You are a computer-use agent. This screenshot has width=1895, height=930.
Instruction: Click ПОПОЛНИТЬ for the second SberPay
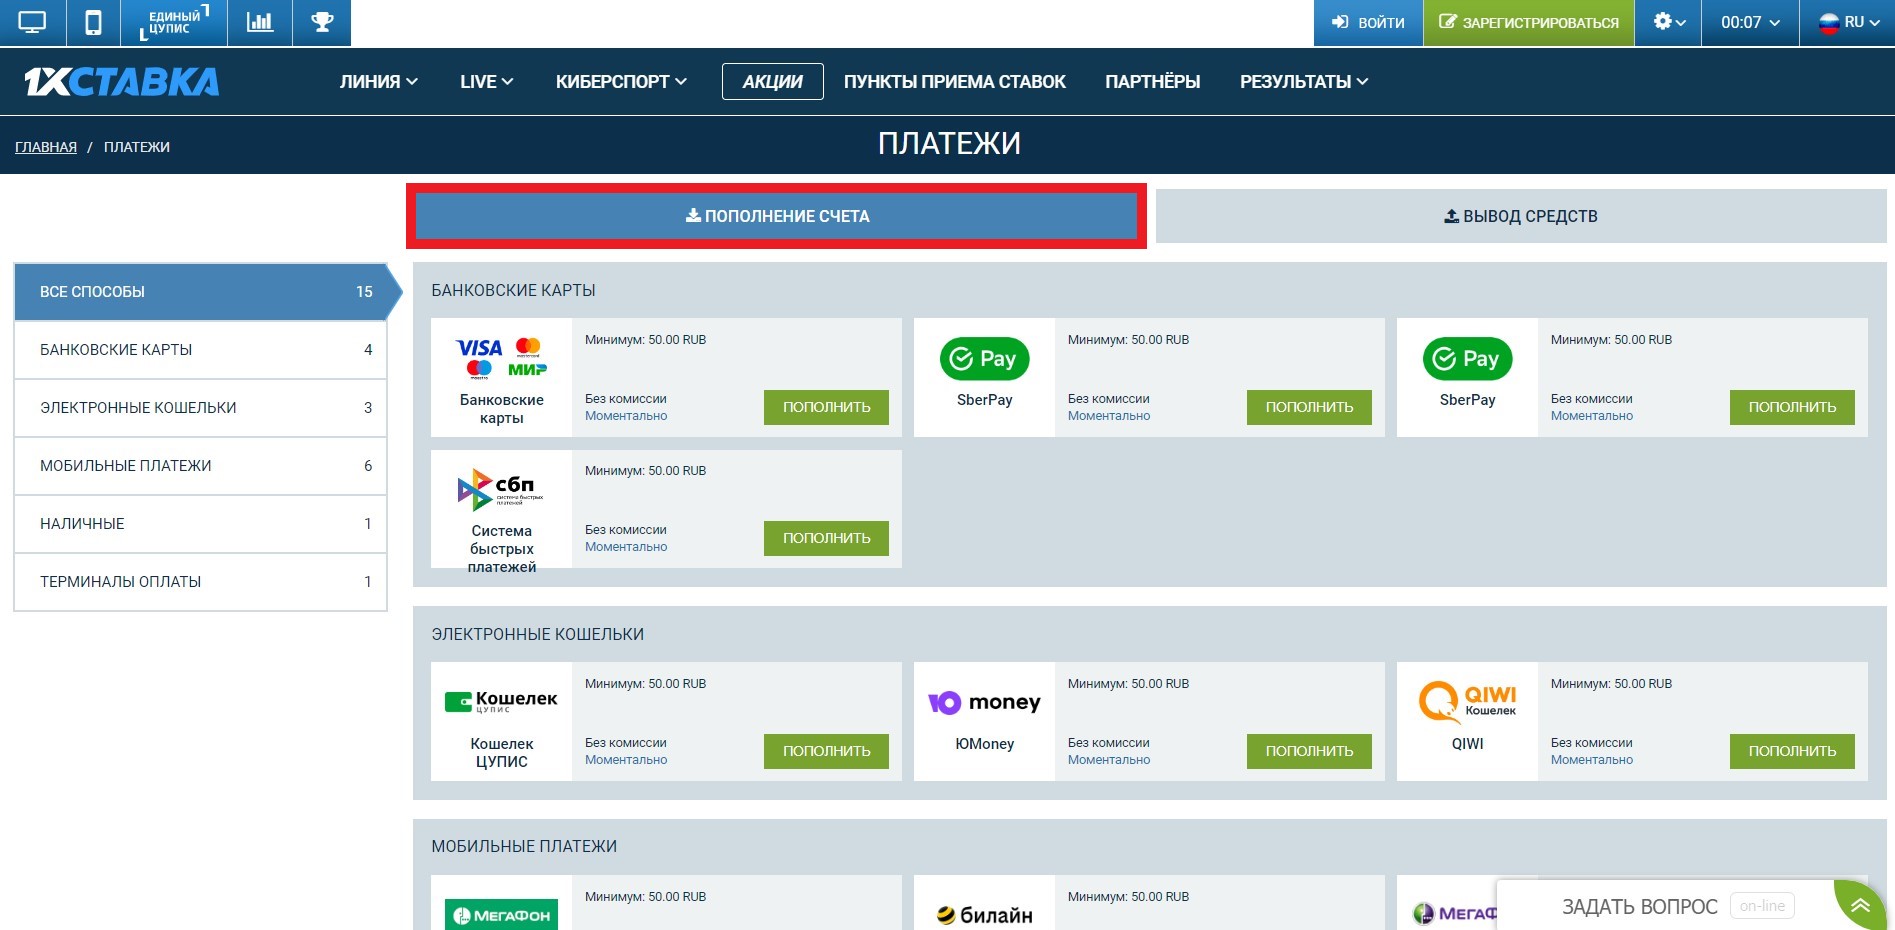1792,407
